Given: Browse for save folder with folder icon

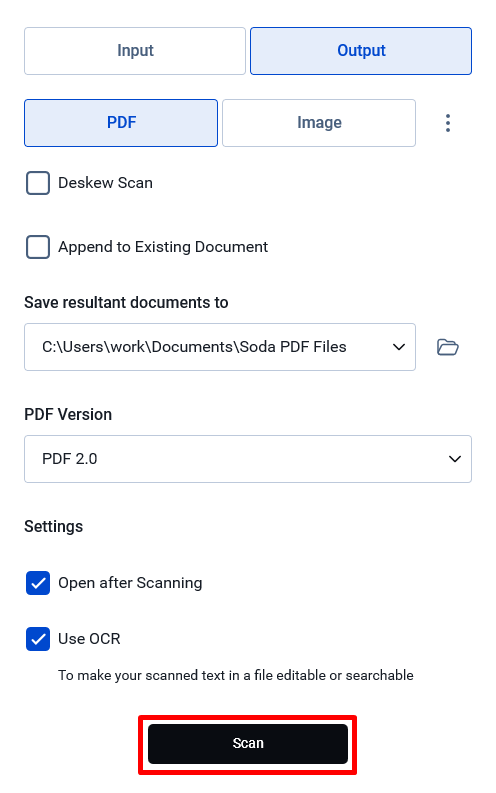Looking at the screenshot, I should point(447,347).
